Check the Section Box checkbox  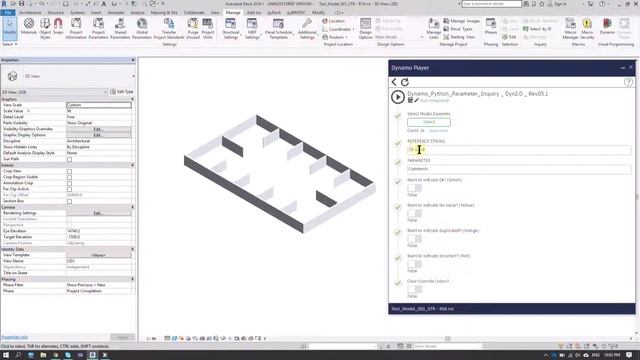(69, 201)
